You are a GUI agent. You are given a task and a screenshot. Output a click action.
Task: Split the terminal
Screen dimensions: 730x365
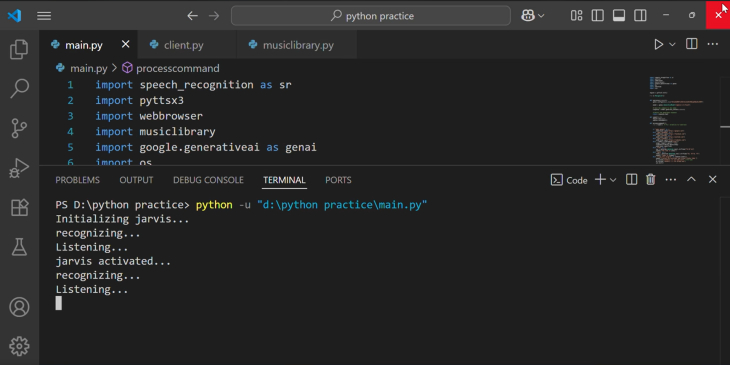631,180
